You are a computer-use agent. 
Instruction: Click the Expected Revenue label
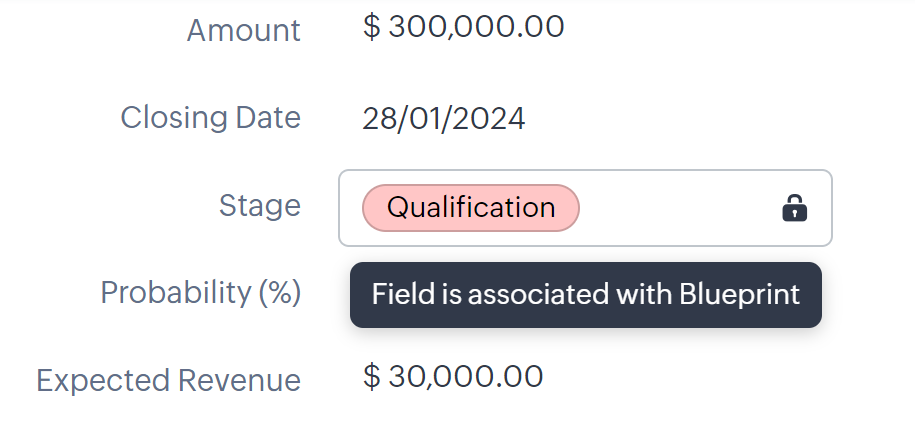pyautogui.click(x=168, y=380)
